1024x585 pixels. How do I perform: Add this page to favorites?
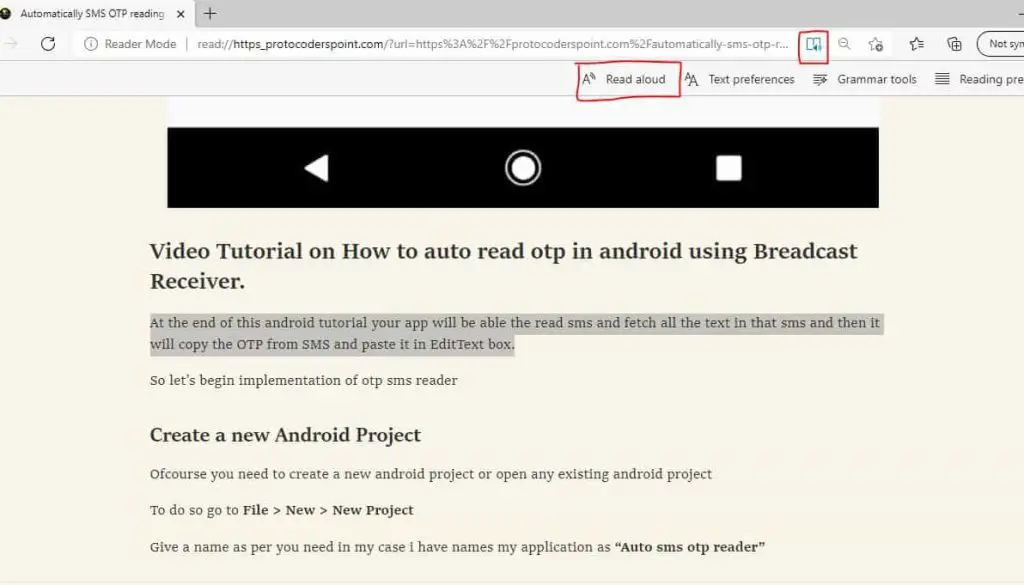click(876, 44)
